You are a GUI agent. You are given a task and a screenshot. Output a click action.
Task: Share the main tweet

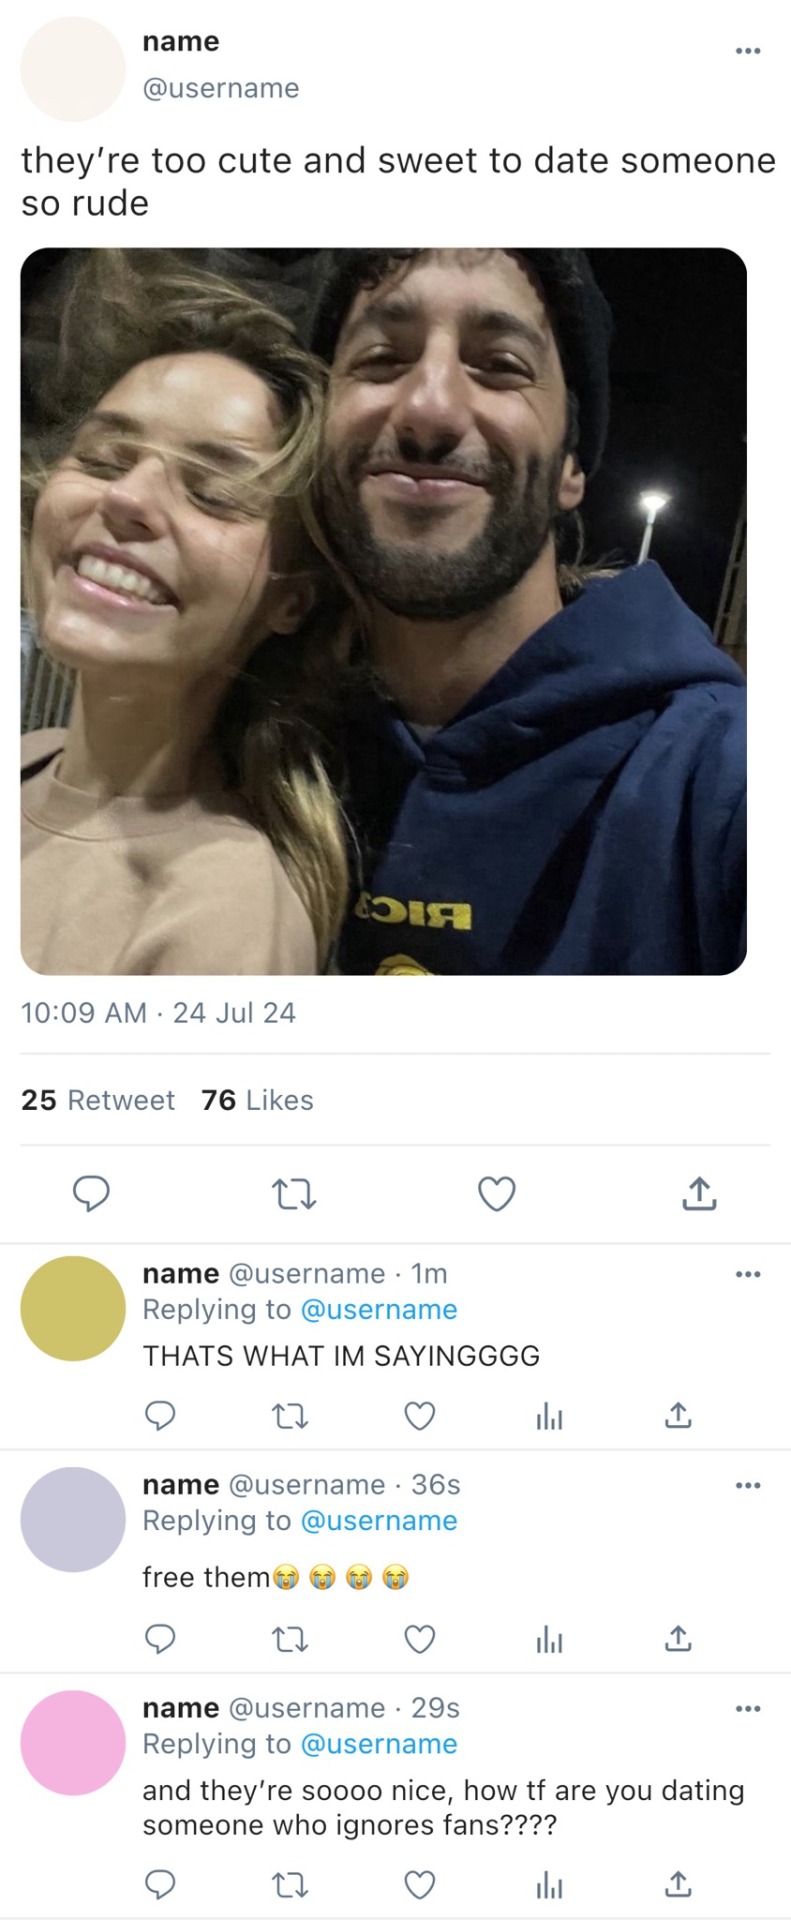coord(699,1194)
